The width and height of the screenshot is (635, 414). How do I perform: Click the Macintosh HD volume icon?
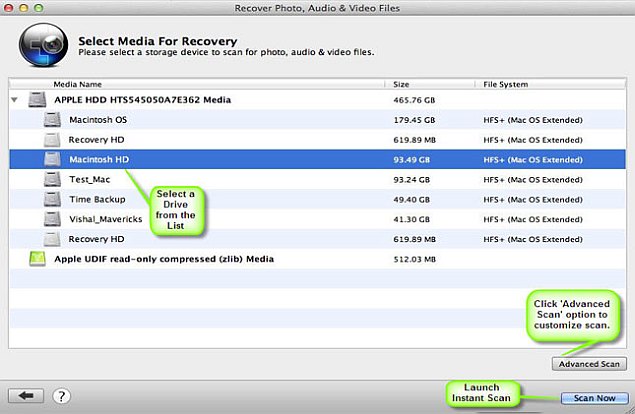[x=52, y=160]
